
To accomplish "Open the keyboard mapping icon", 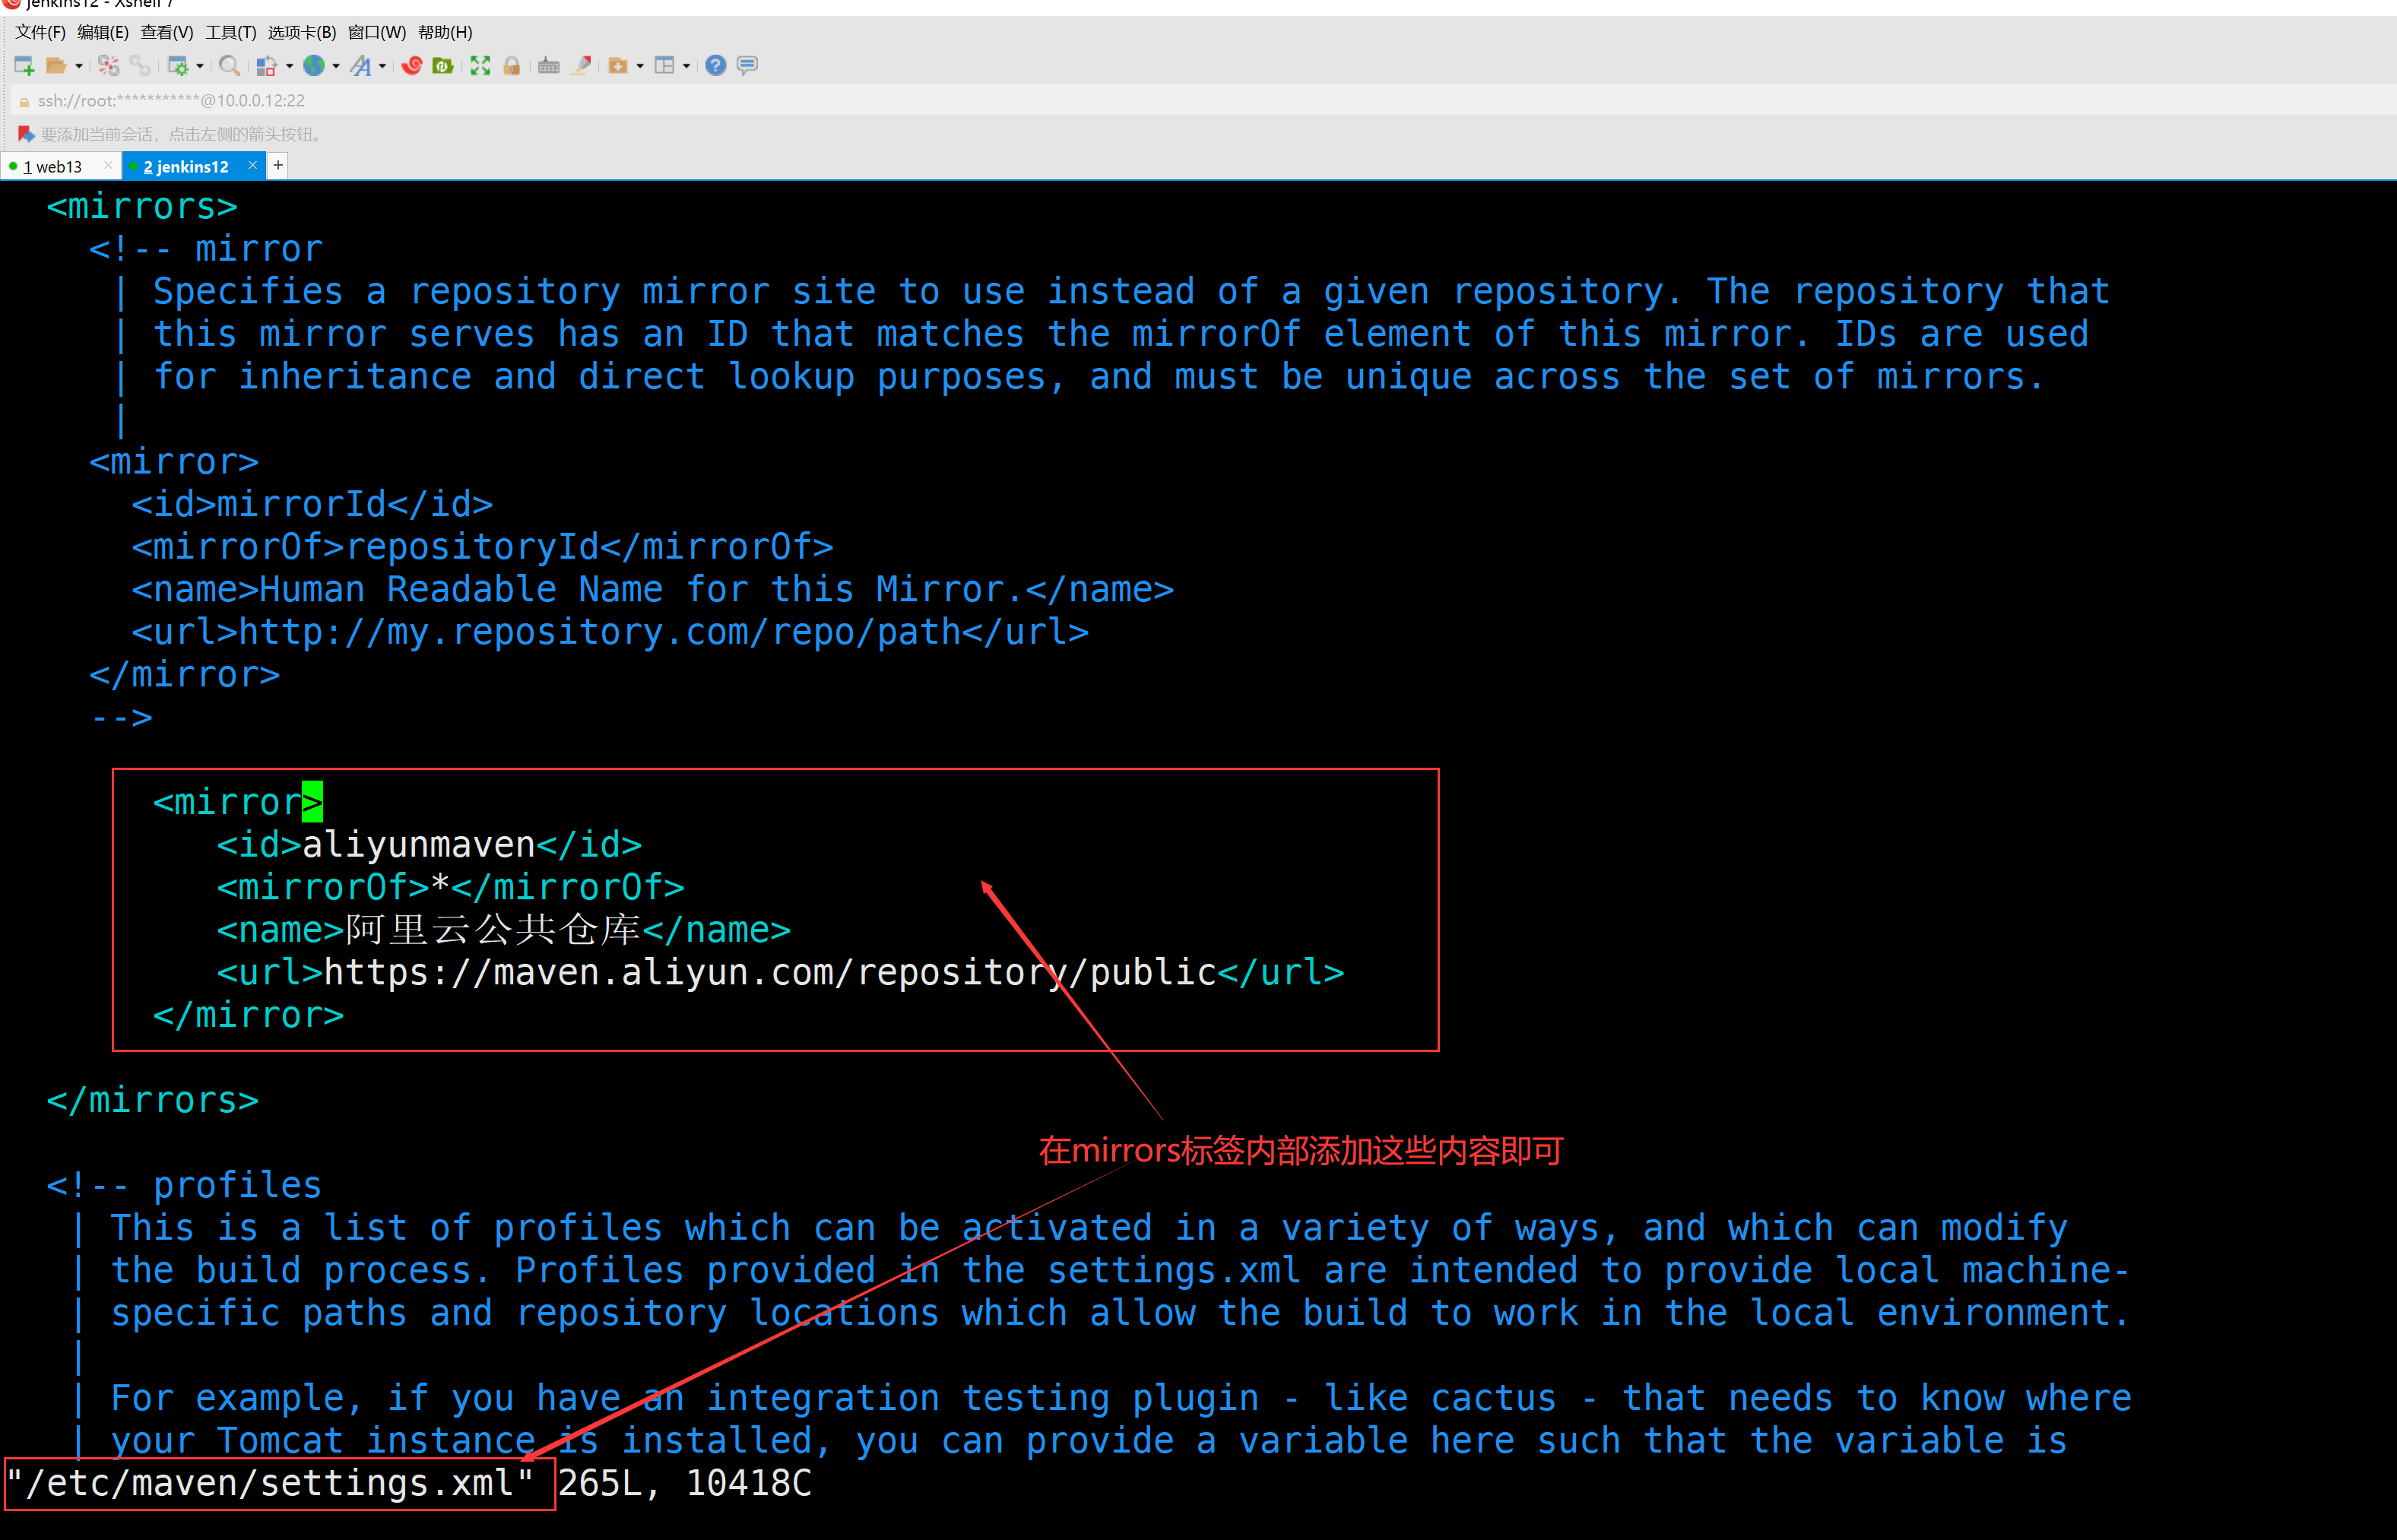I will (x=548, y=66).
